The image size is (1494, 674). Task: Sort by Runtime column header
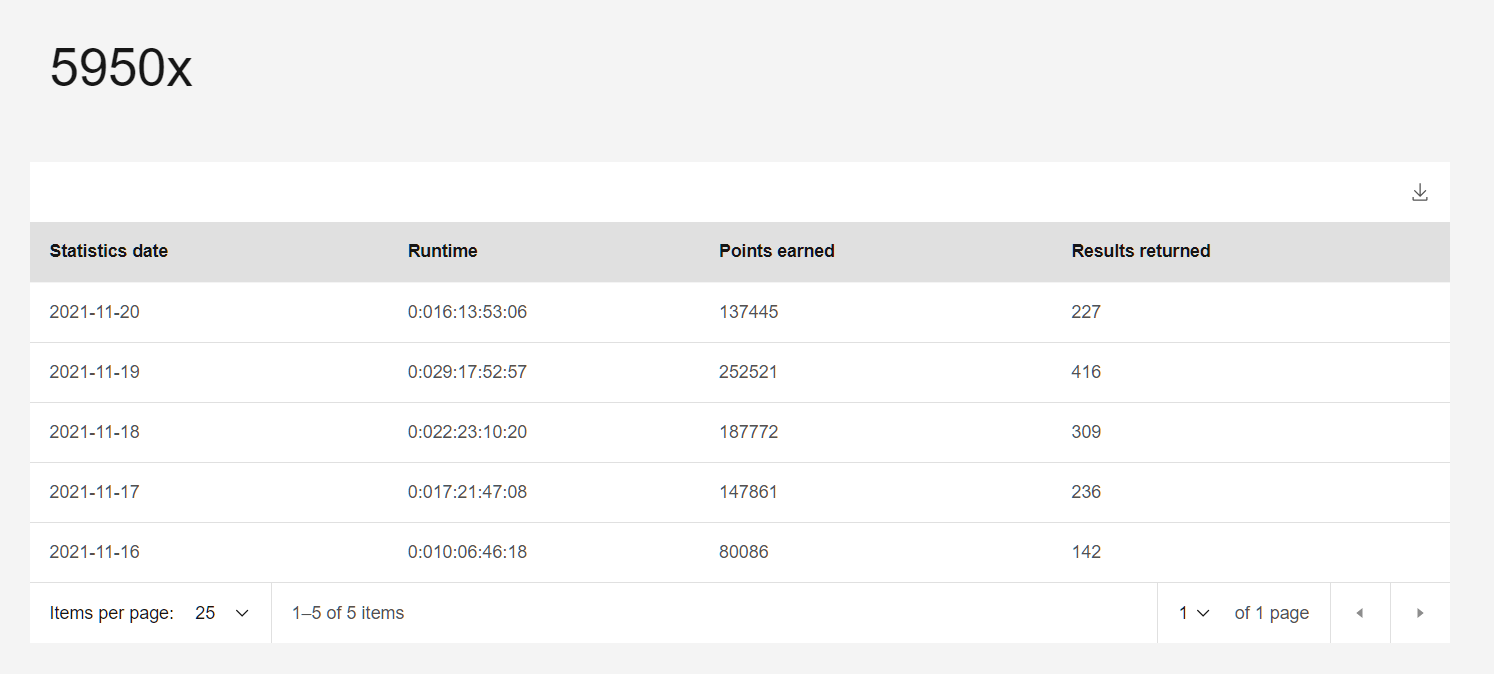[x=442, y=251]
